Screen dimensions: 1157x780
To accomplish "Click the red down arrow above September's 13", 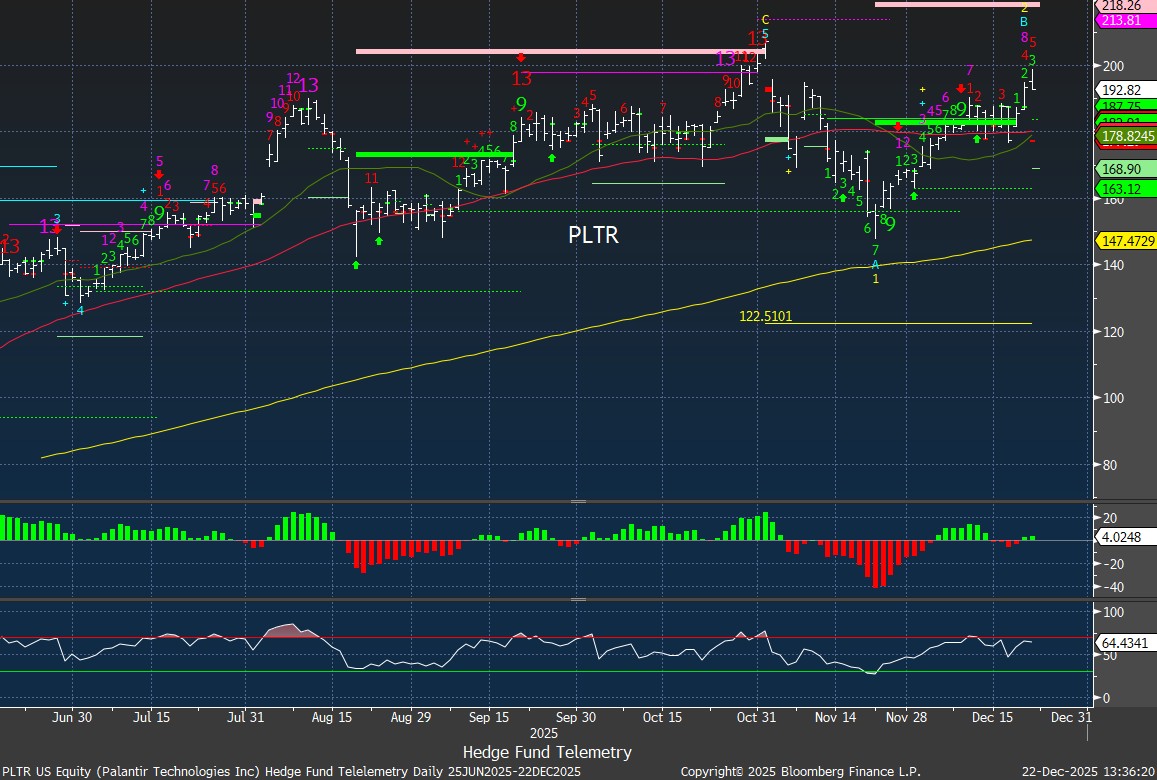I will coord(521,58).
